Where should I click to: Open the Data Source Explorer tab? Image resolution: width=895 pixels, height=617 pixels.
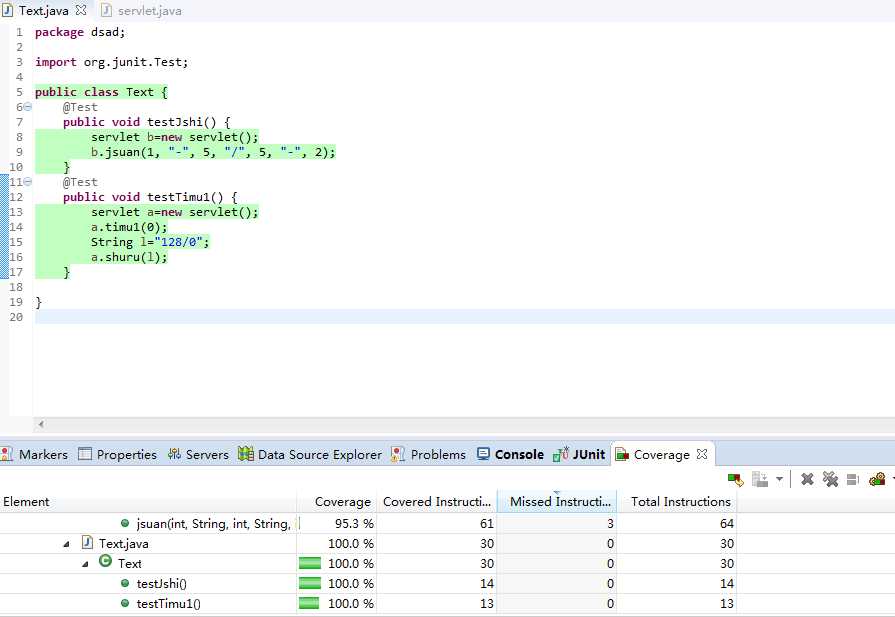point(311,454)
